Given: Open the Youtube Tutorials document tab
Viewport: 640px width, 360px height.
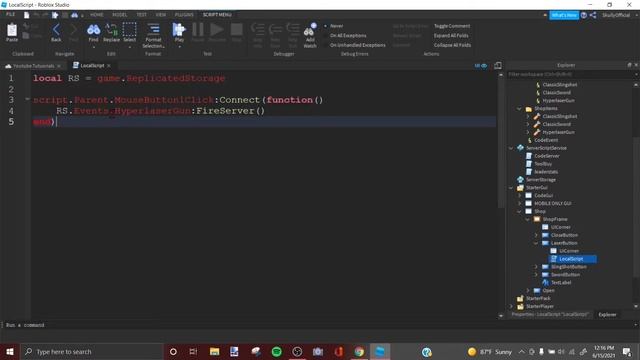Looking at the screenshot, I should pyautogui.click(x=33, y=66).
